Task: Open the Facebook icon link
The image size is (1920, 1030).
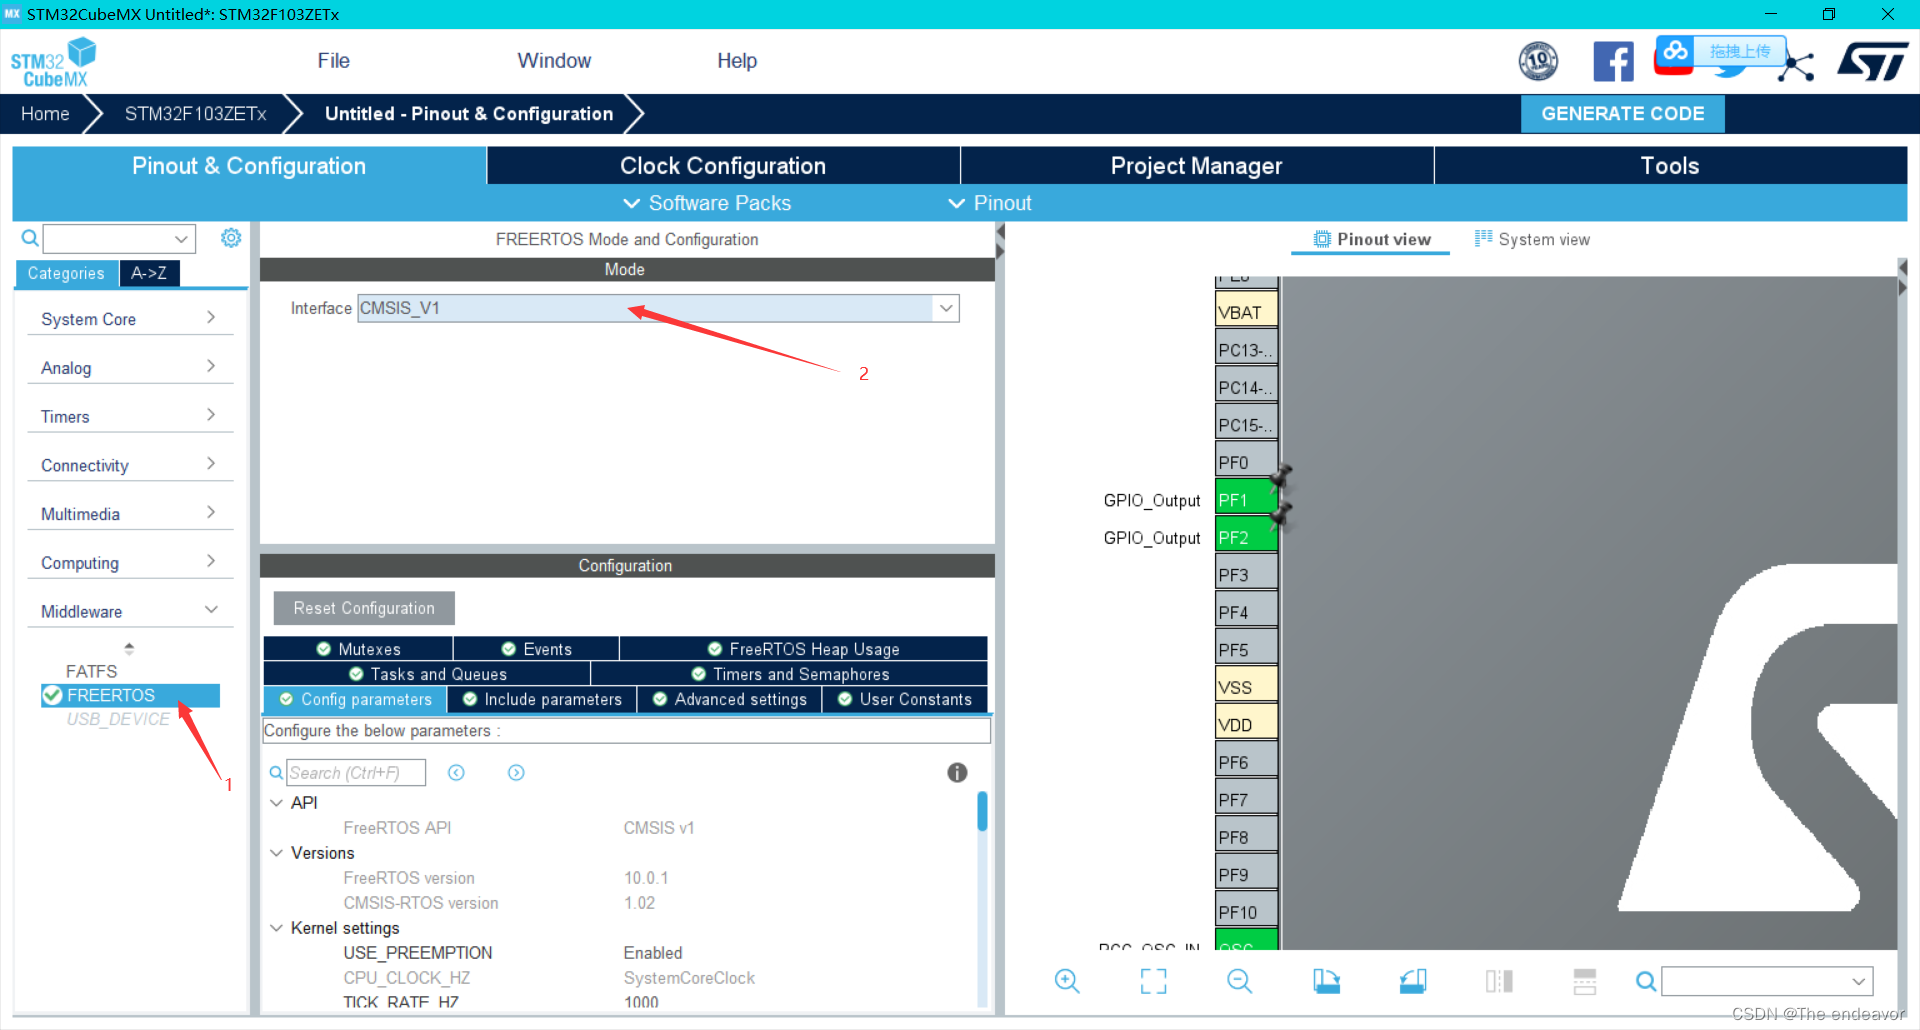Action: 1613,61
